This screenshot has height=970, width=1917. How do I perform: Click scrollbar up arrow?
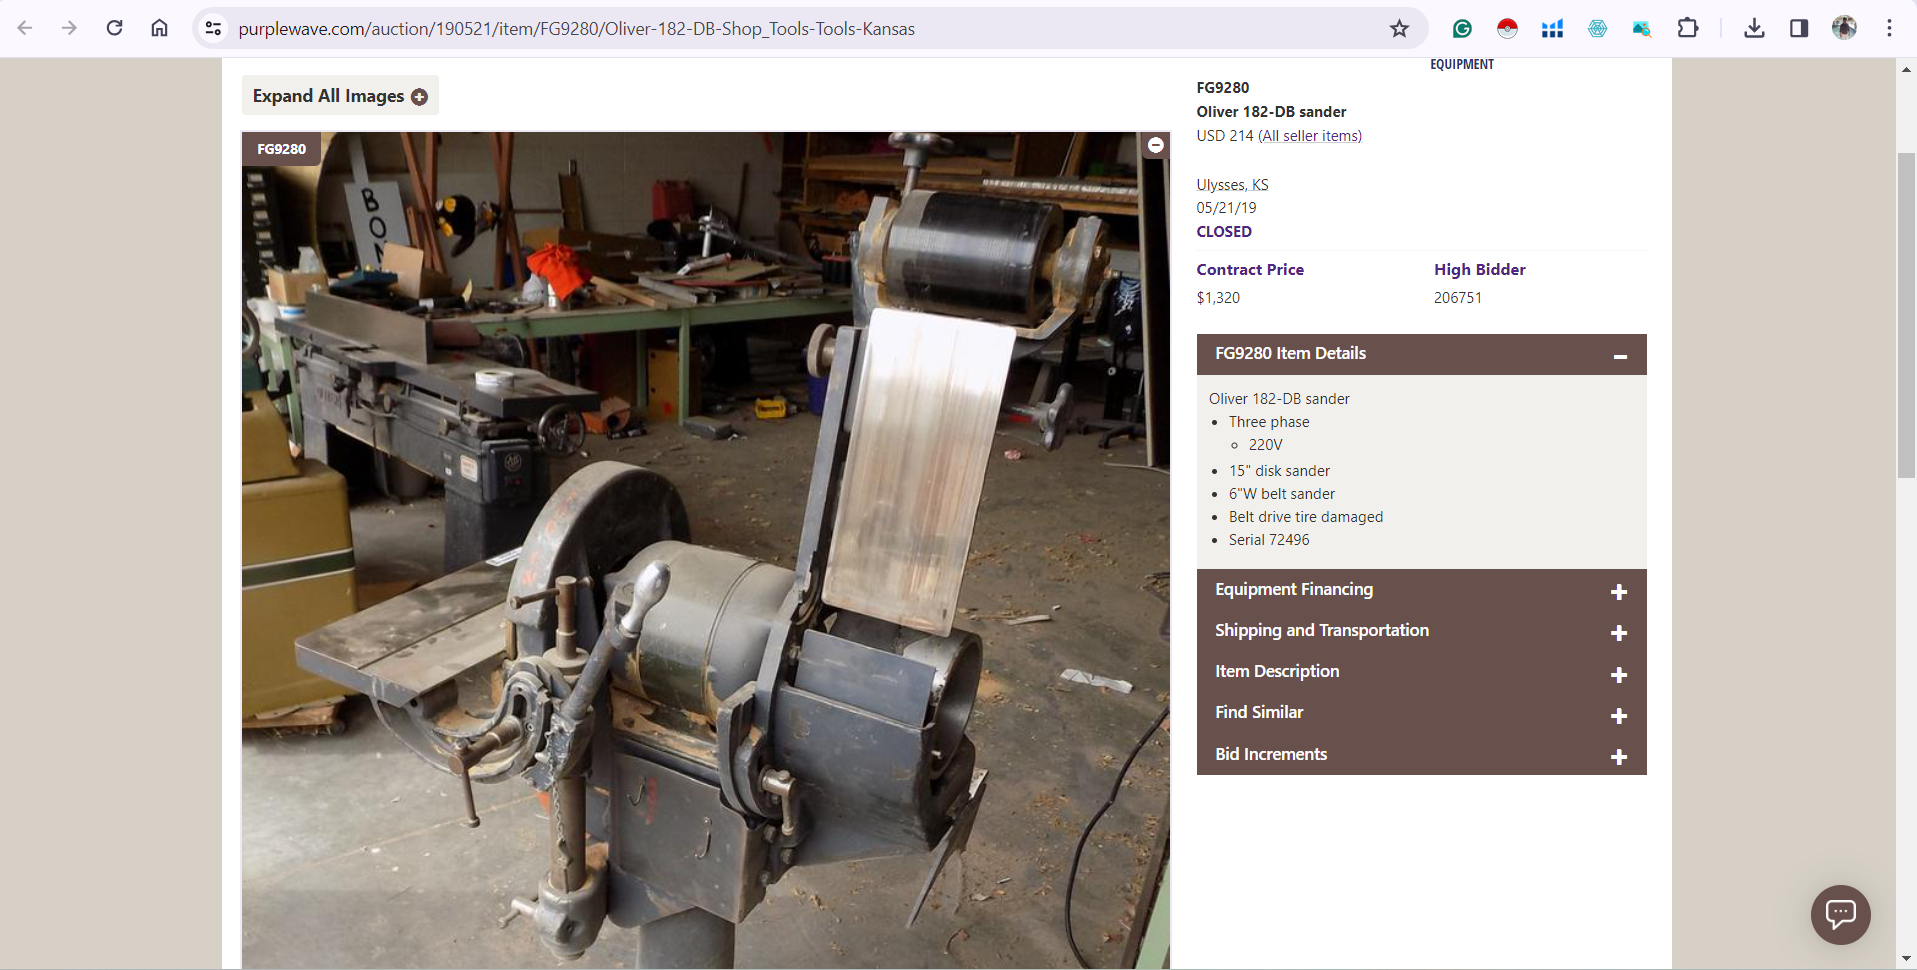pos(1906,69)
